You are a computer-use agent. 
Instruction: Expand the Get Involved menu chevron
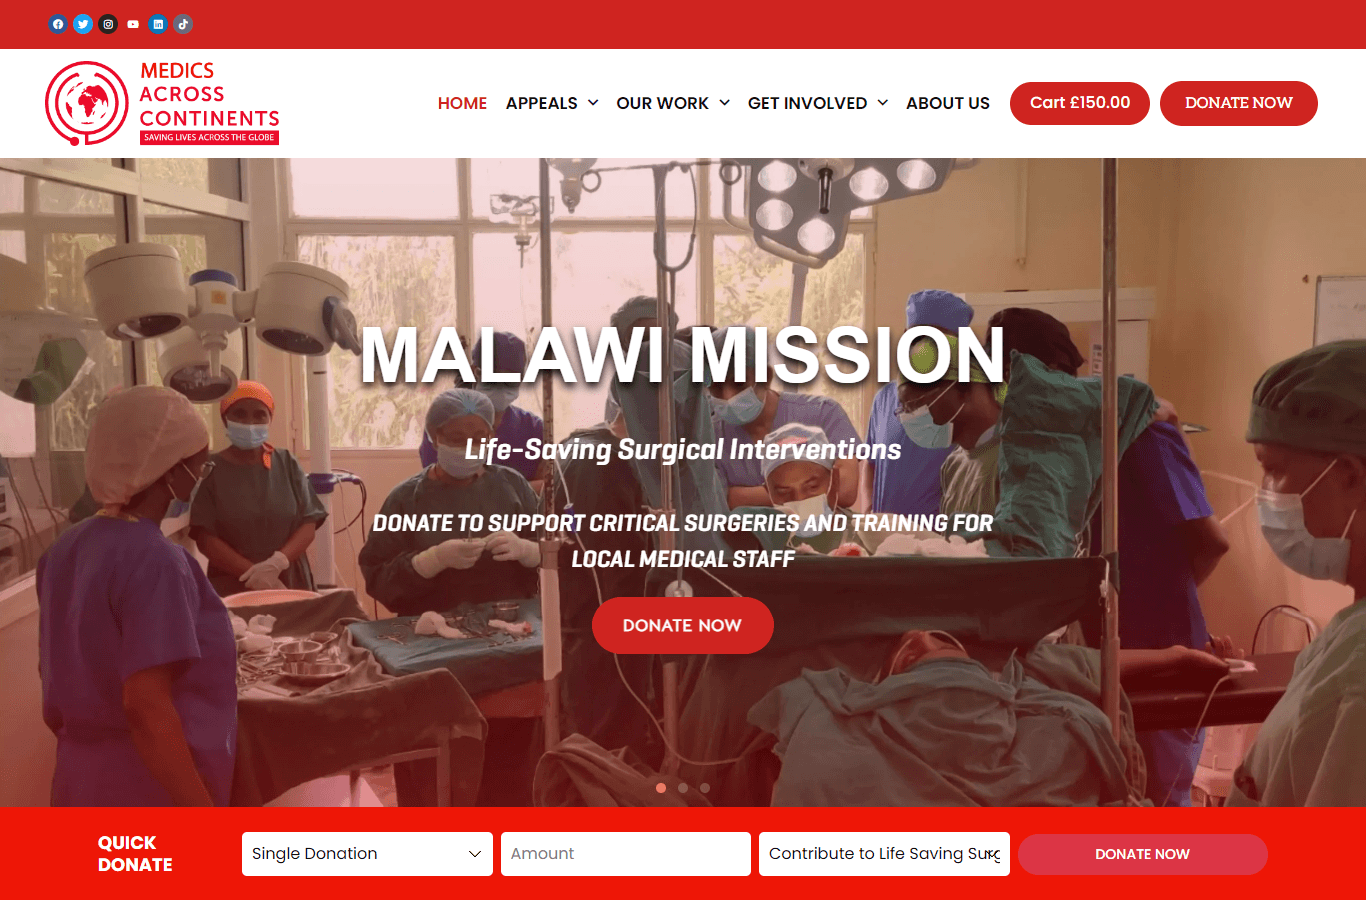pyautogui.click(x=883, y=103)
